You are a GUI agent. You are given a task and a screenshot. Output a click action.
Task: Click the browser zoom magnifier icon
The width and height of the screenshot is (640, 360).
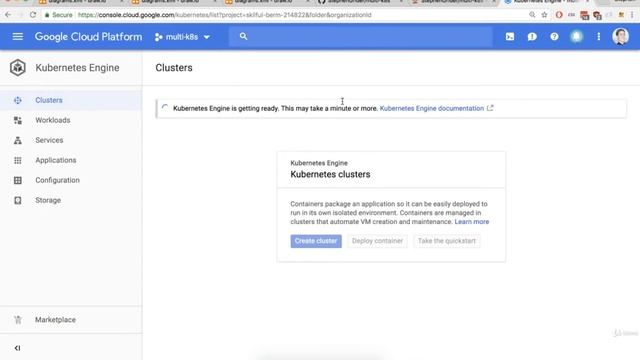point(532,15)
